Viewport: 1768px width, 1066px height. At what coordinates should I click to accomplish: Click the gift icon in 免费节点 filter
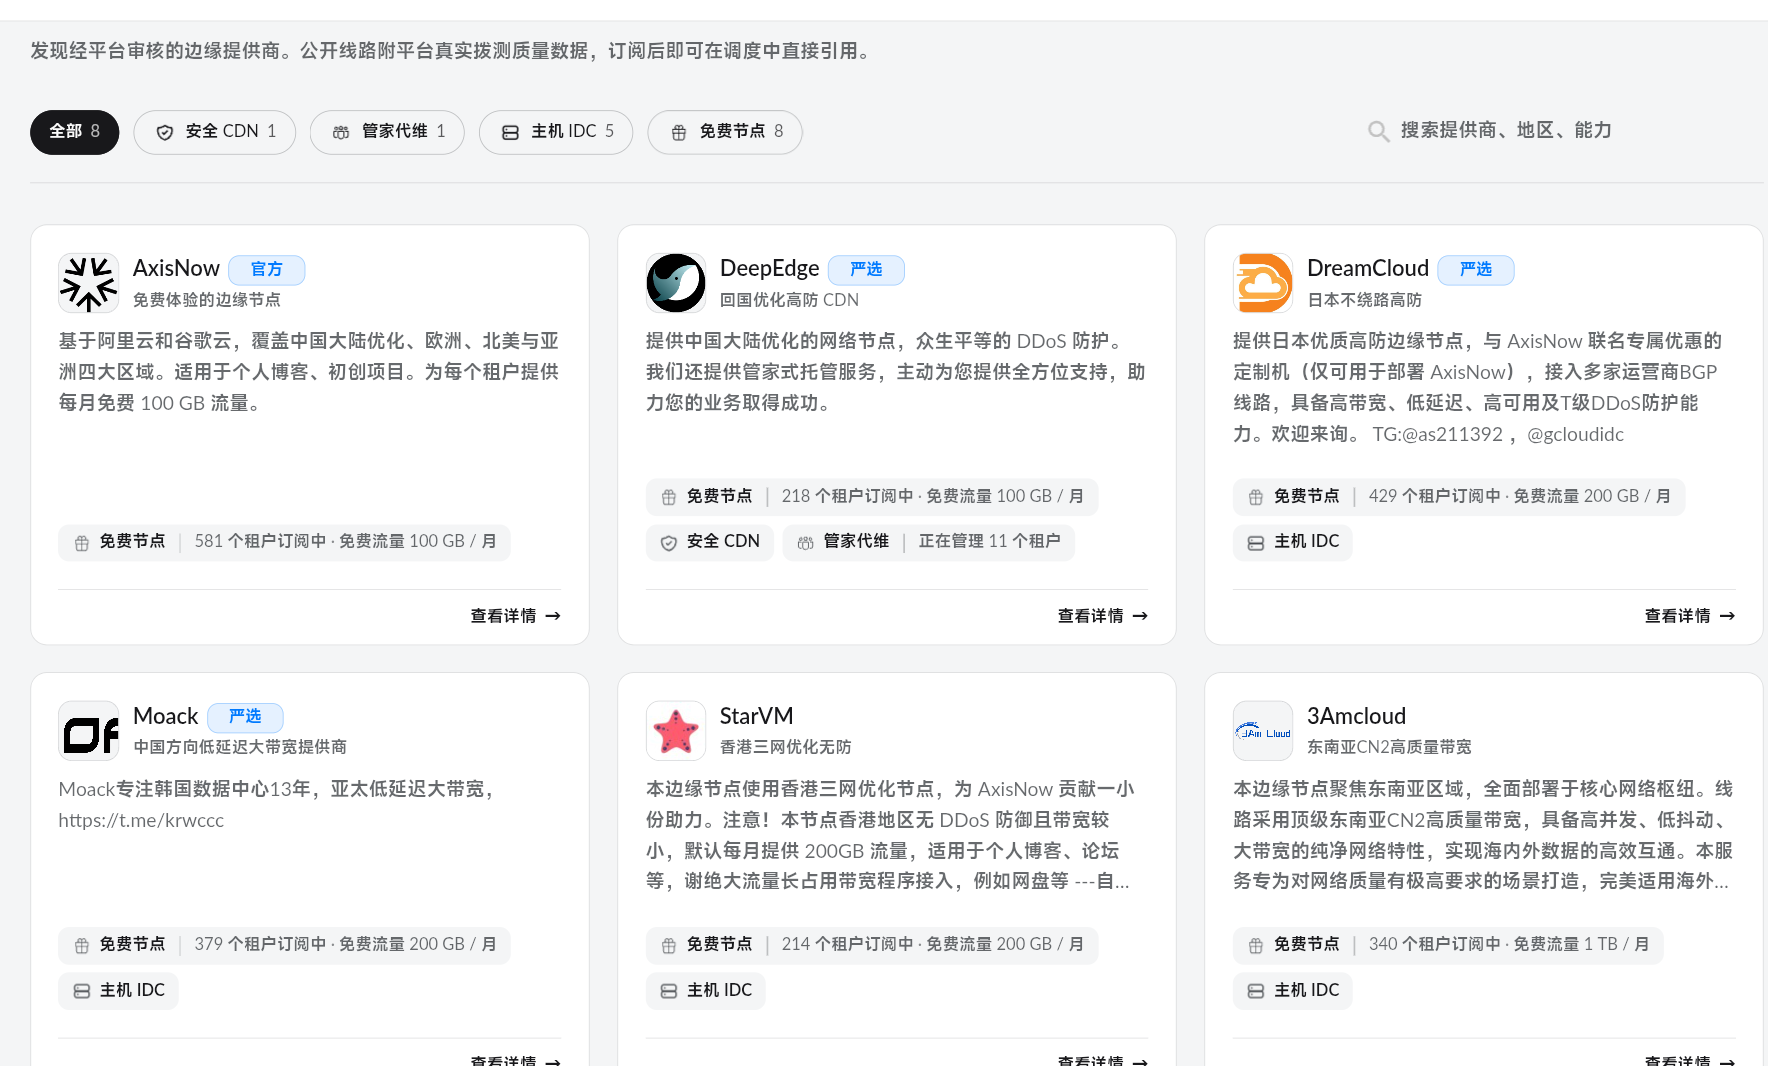click(679, 132)
